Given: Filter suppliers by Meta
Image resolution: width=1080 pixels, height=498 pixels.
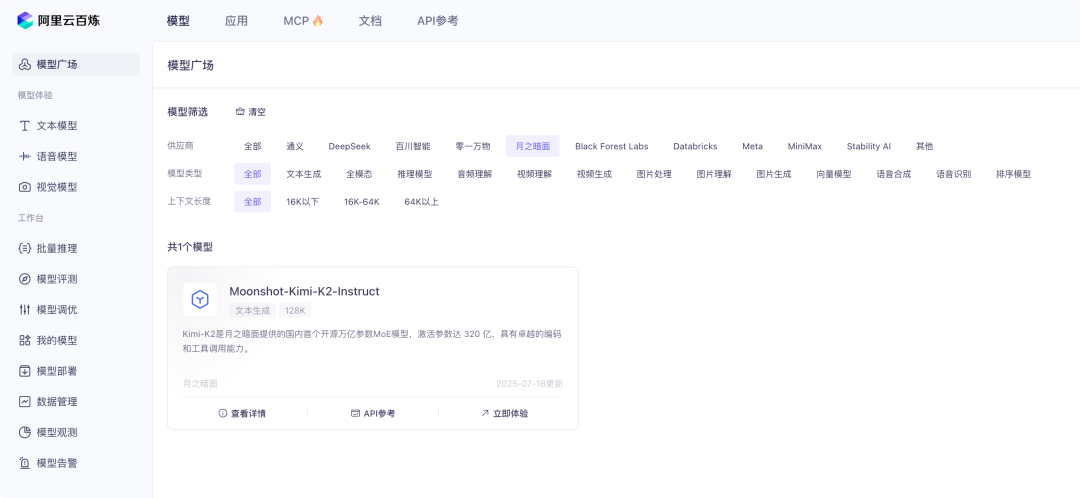Looking at the screenshot, I should pyautogui.click(x=752, y=146).
